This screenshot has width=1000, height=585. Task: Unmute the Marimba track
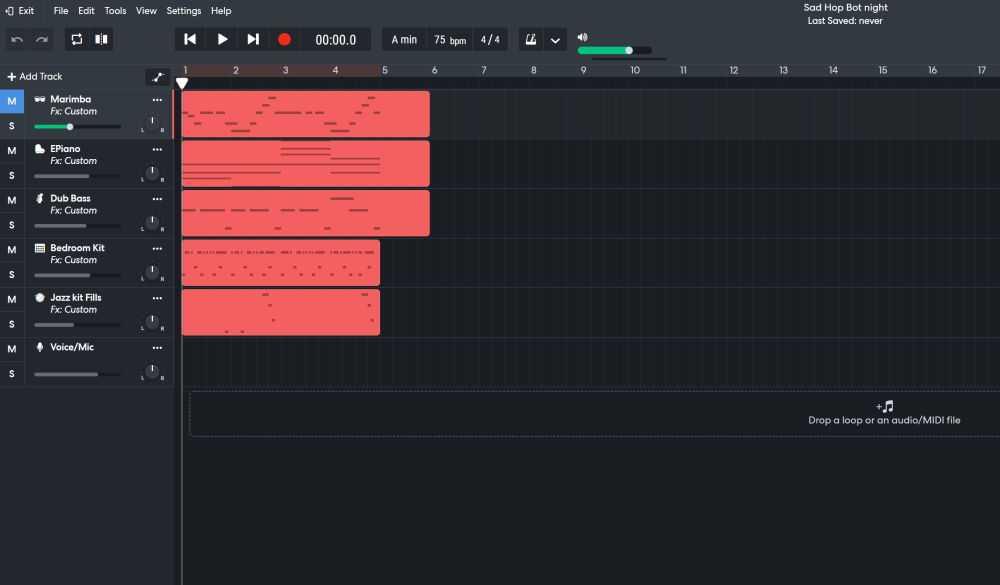pos(11,101)
